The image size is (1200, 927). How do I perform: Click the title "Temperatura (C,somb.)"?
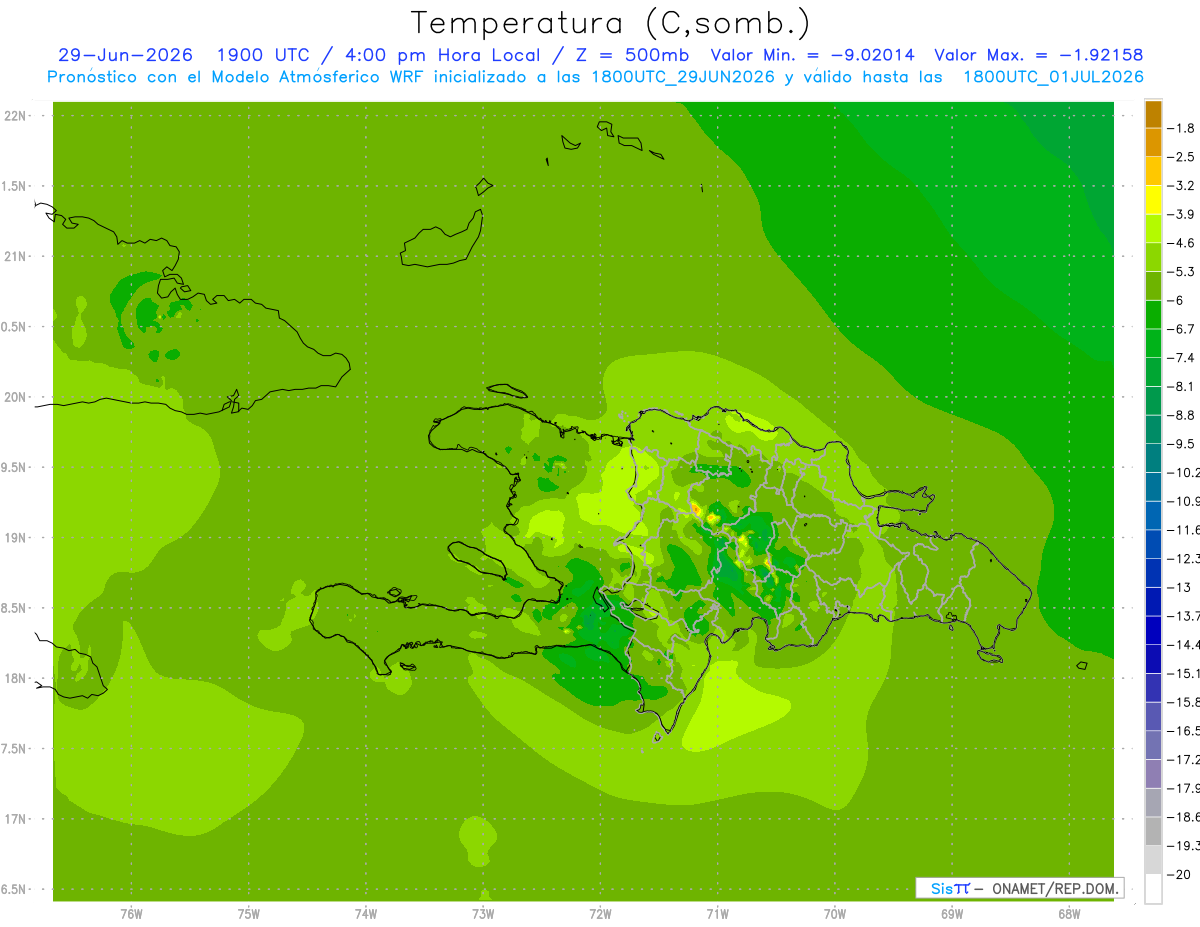click(610, 23)
